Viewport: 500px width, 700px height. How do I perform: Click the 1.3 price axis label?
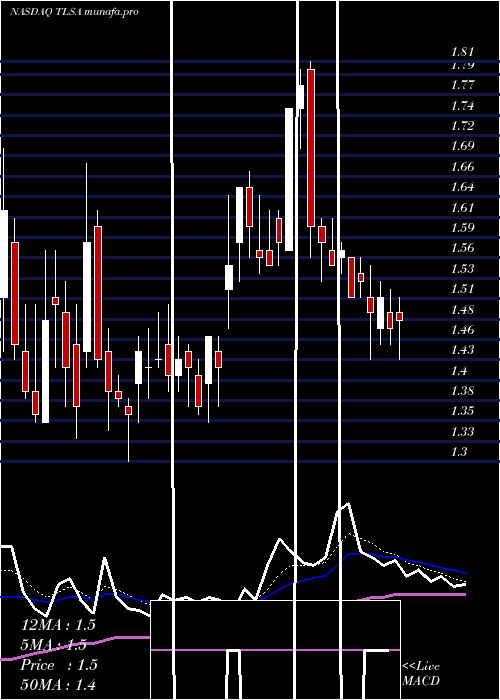[459, 452]
